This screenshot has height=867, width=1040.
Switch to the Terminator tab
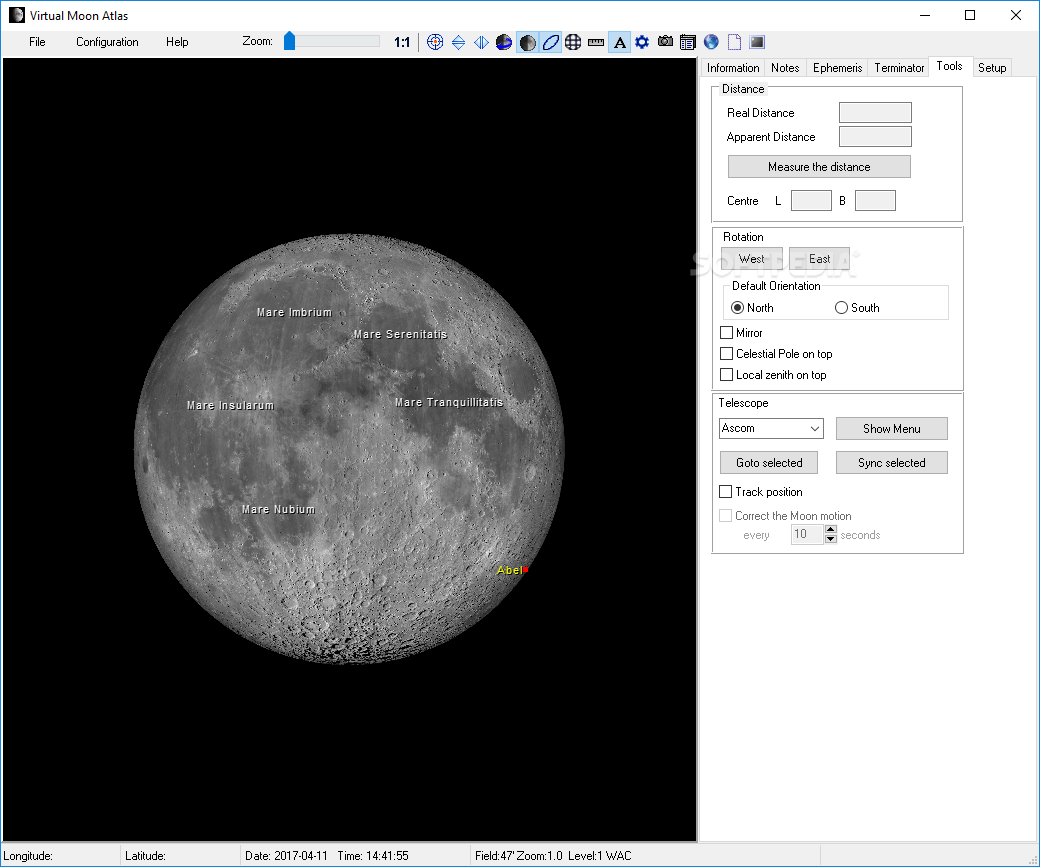click(x=899, y=68)
